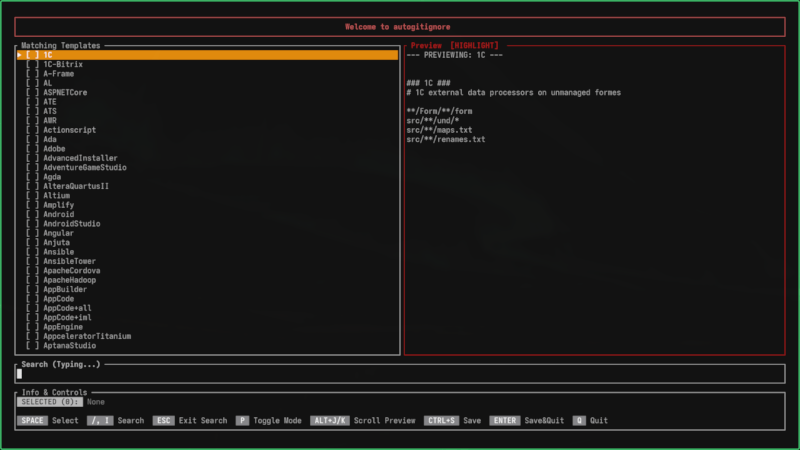The height and width of the screenshot is (450, 800).
Task: Select the Android row
Action: pyautogui.click(x=208, y=214)
